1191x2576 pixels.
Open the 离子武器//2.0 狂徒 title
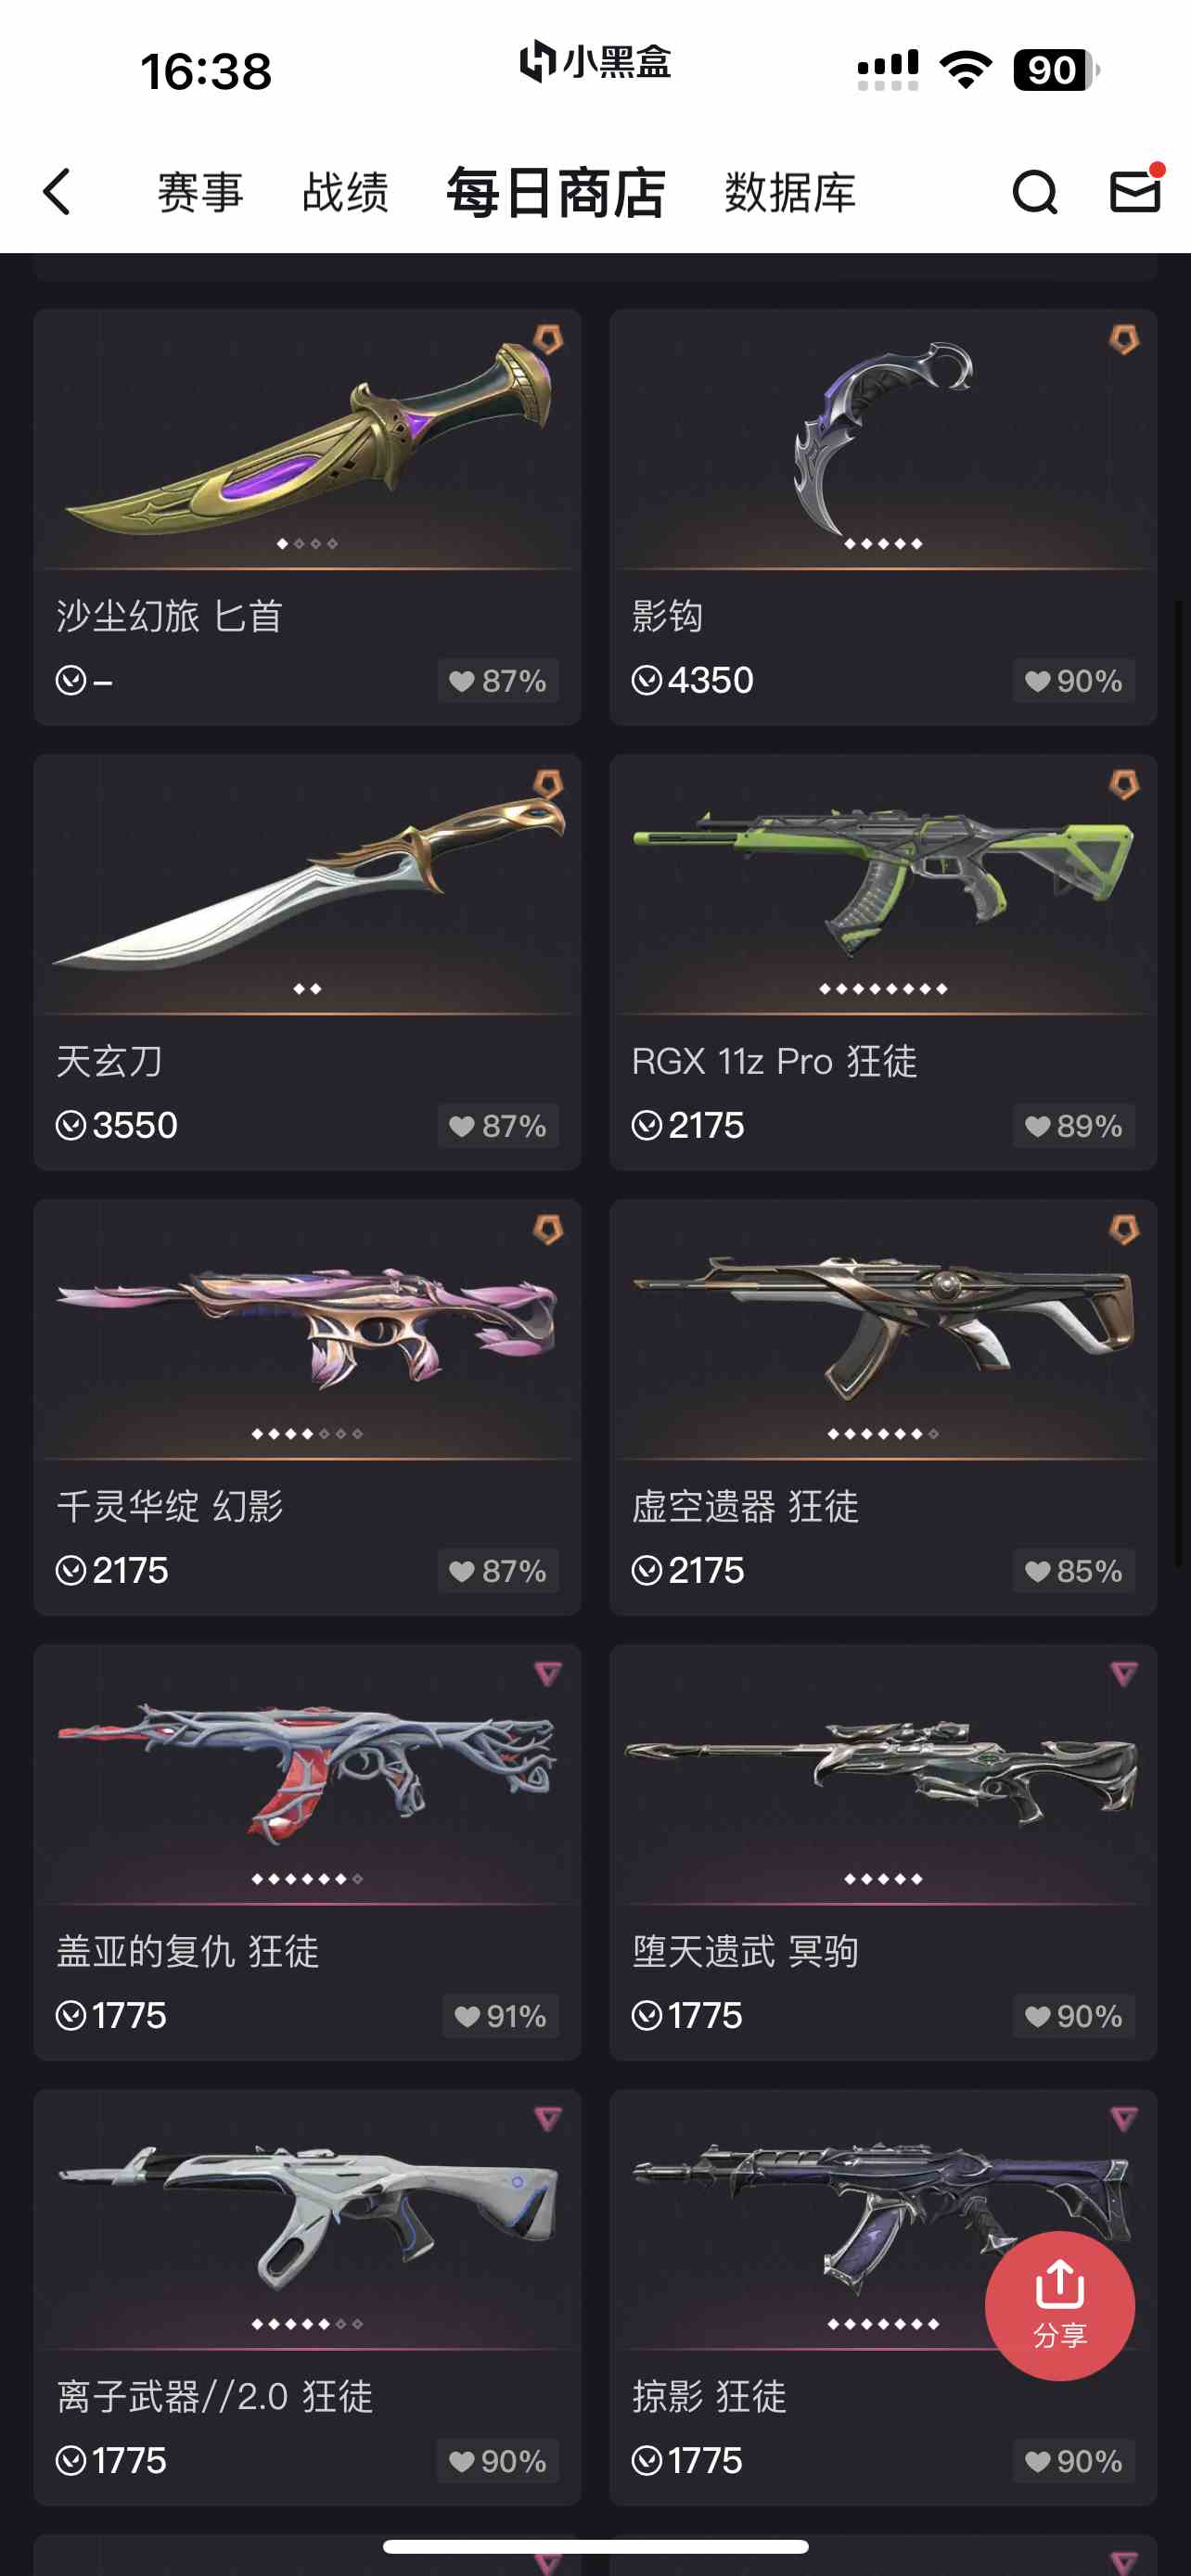pos(215,2396)
